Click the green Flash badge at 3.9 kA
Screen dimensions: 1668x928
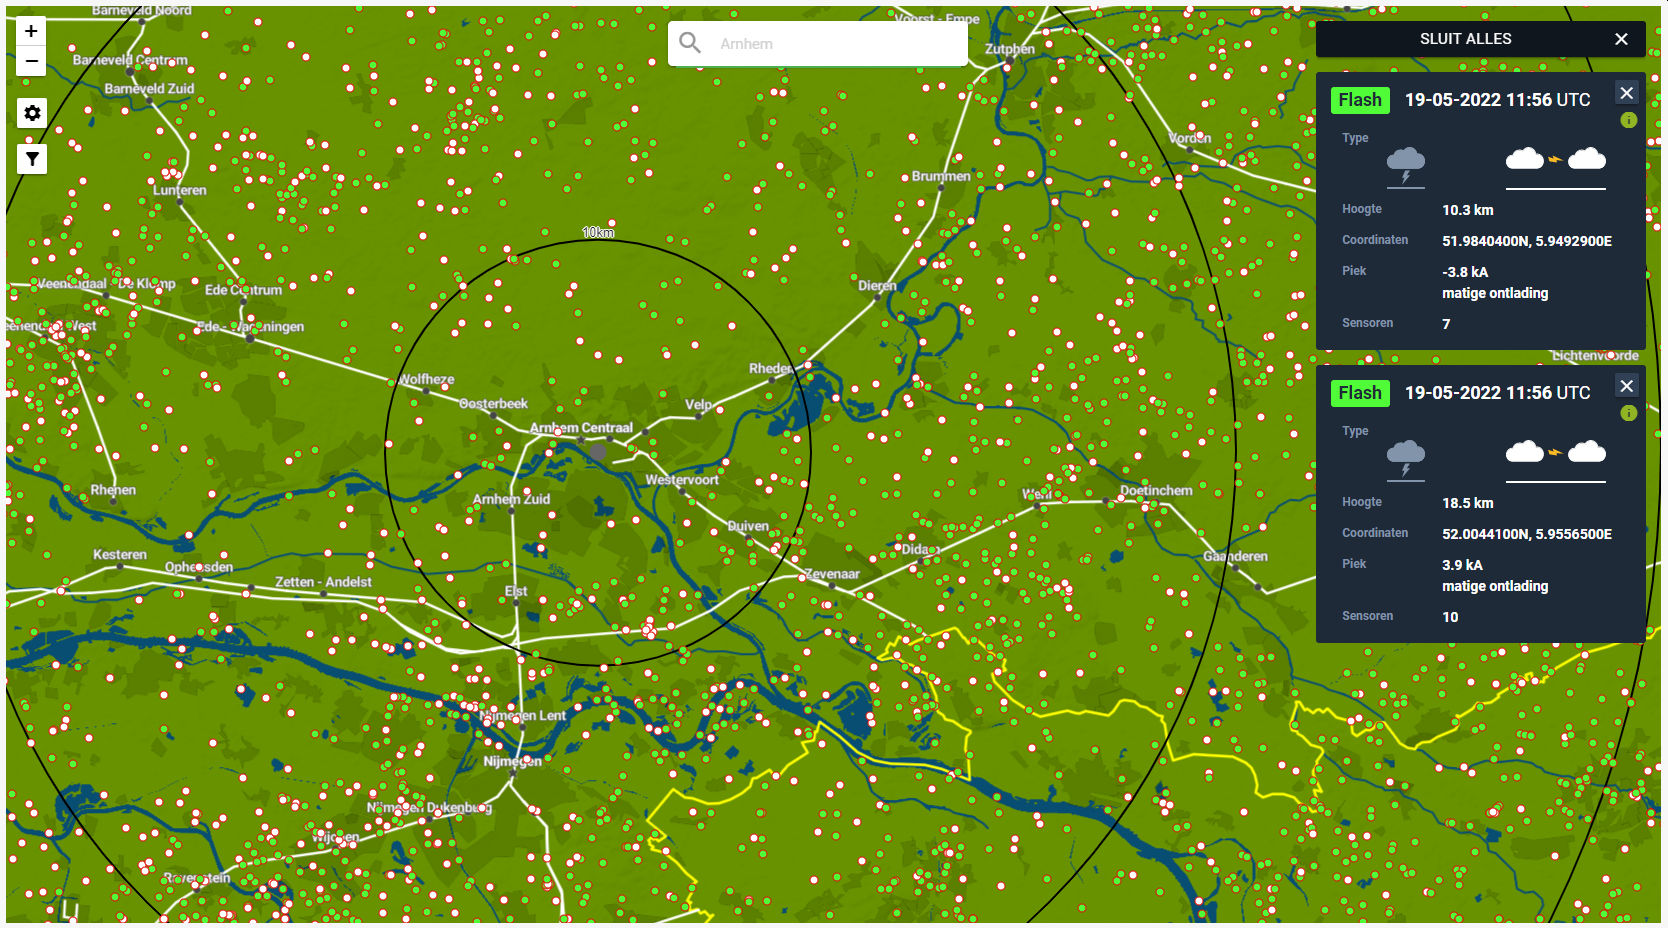pyautogui.click(x=1360, y=393)
